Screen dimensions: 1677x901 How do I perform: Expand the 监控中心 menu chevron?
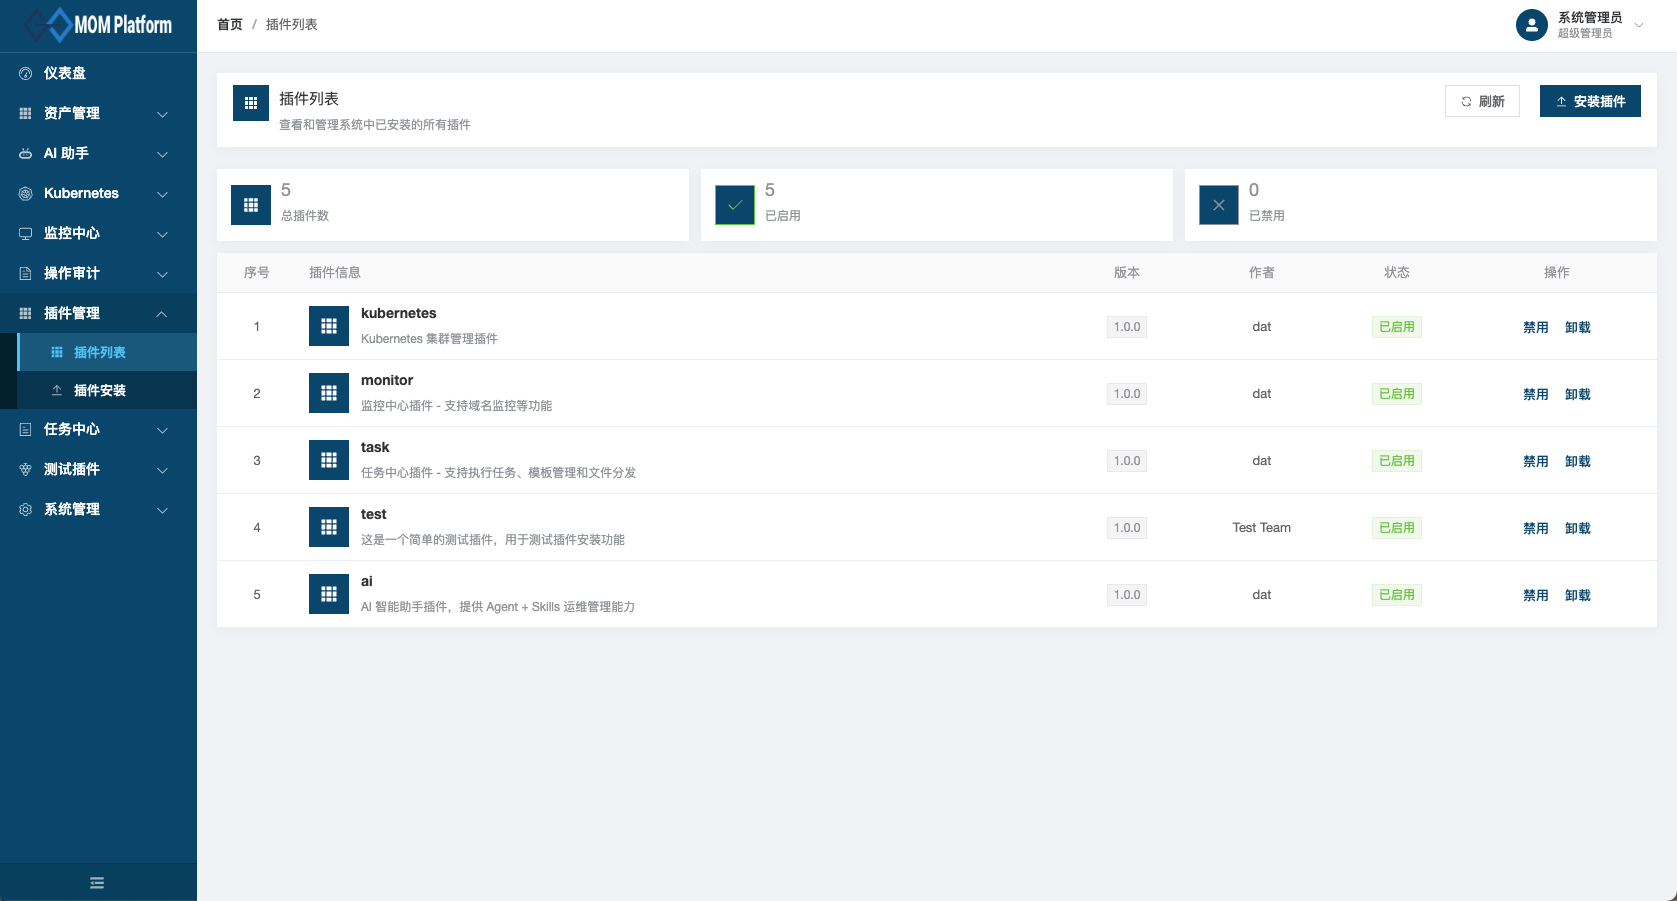[162, 234]
